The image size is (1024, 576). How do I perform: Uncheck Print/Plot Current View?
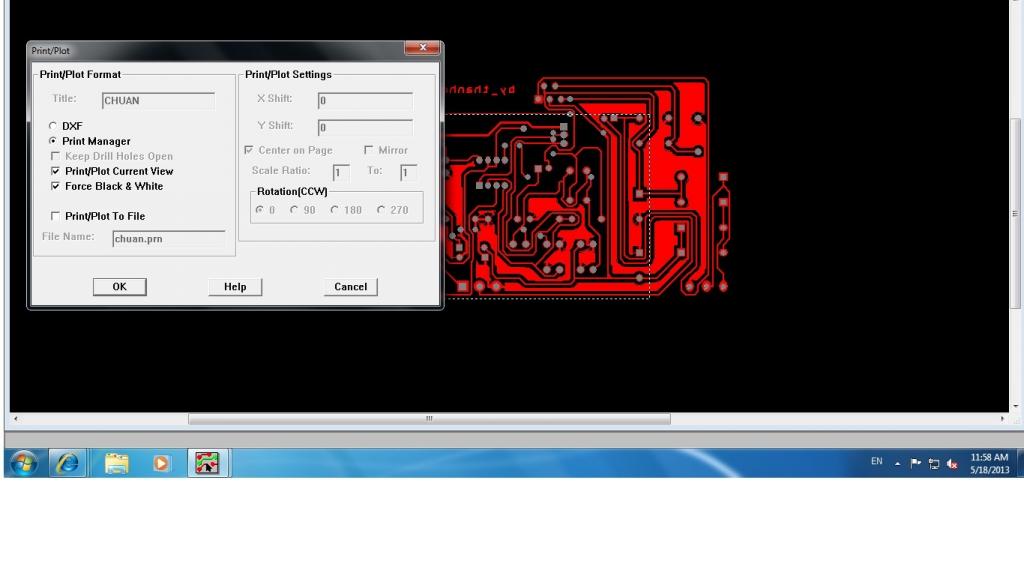pos(56,171)
